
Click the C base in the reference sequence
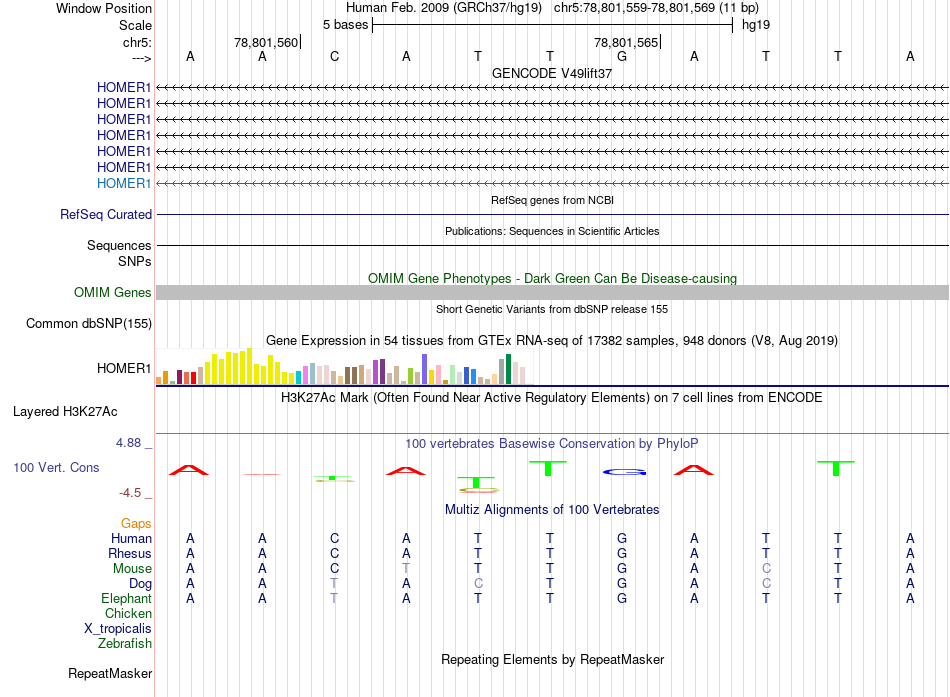[x=334, y=56]
